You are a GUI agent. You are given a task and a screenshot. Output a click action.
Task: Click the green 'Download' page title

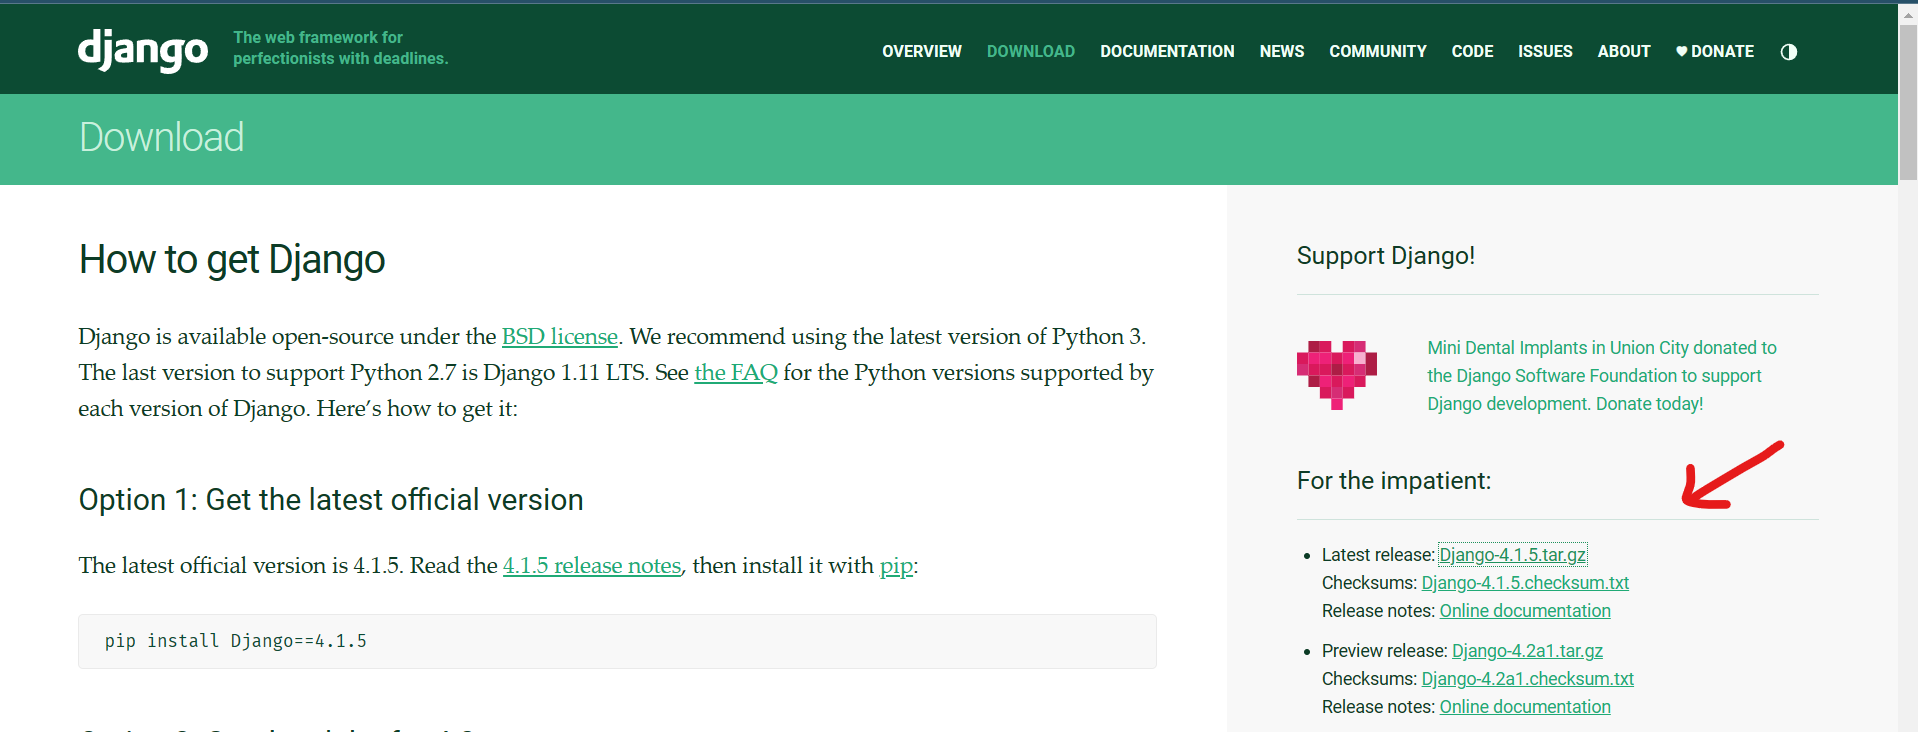[162, 137]
